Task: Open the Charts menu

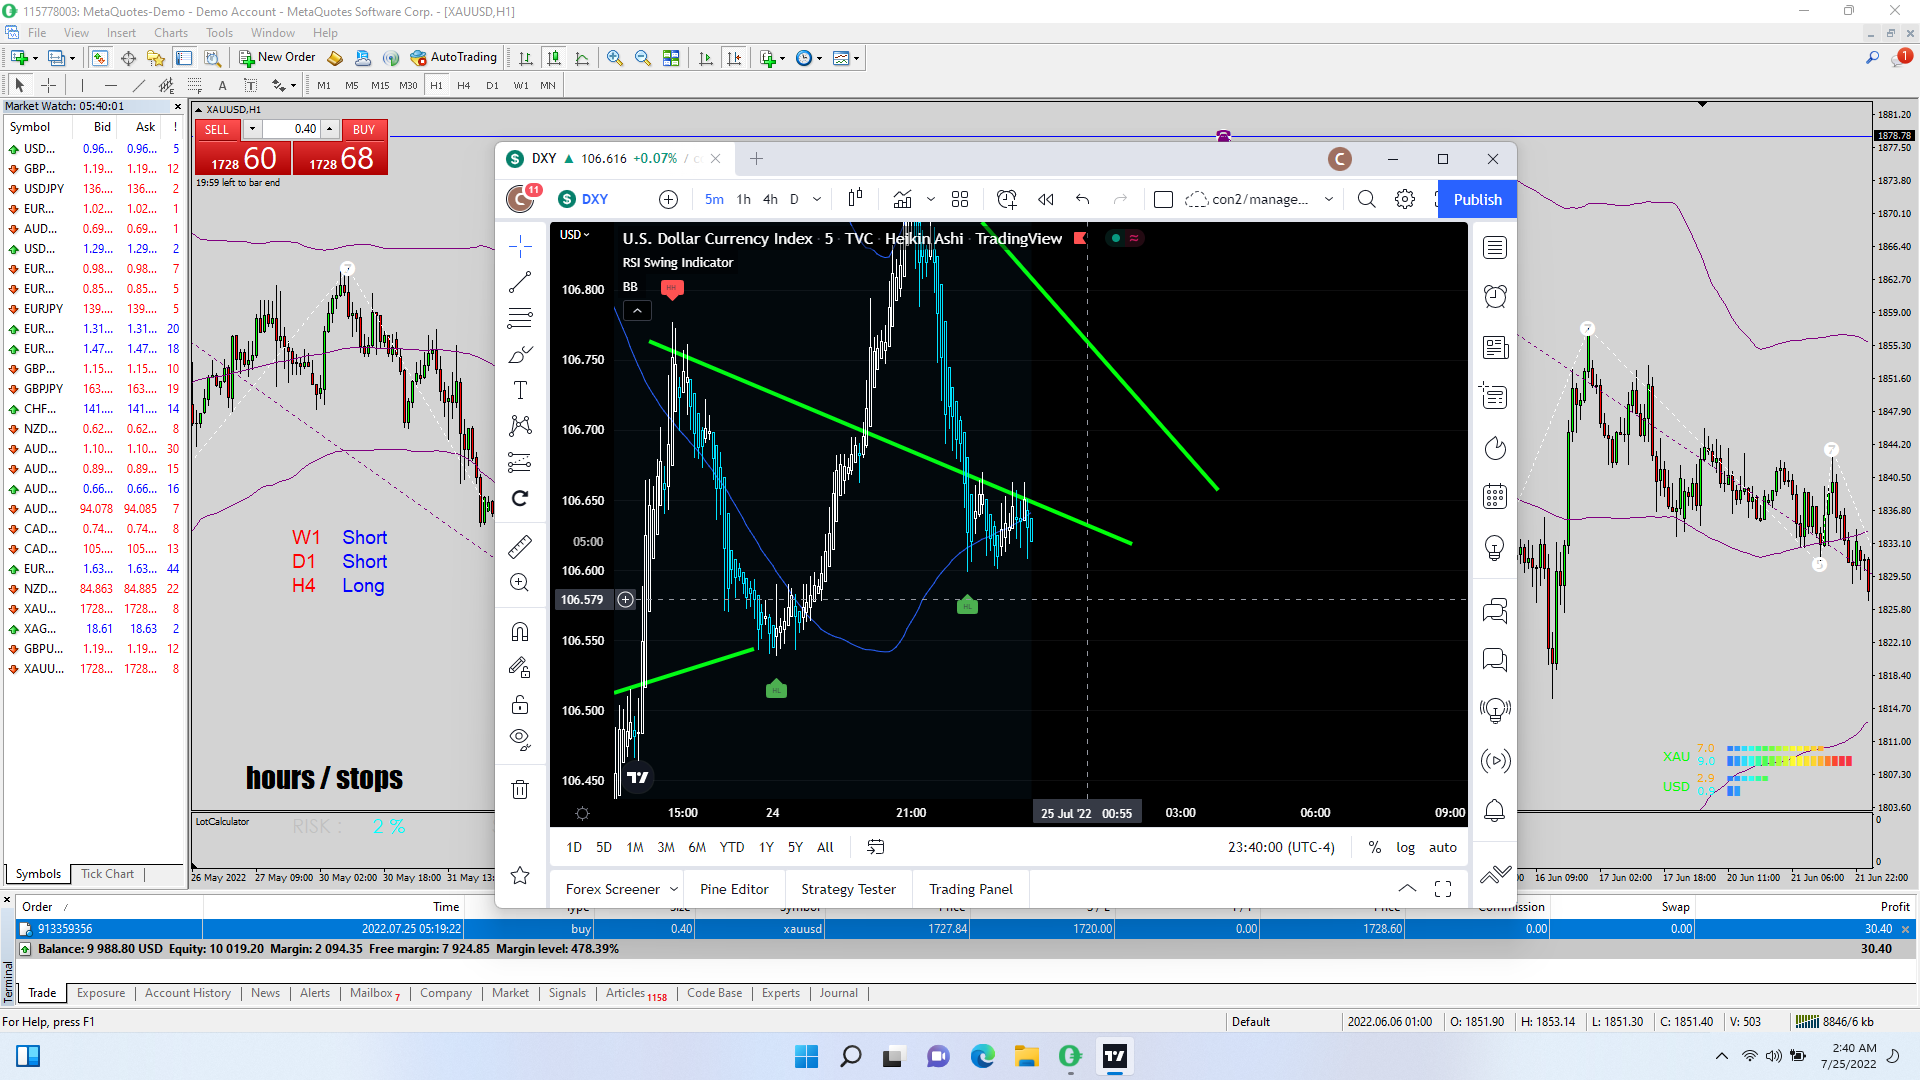Action: (x=170, y=32)
